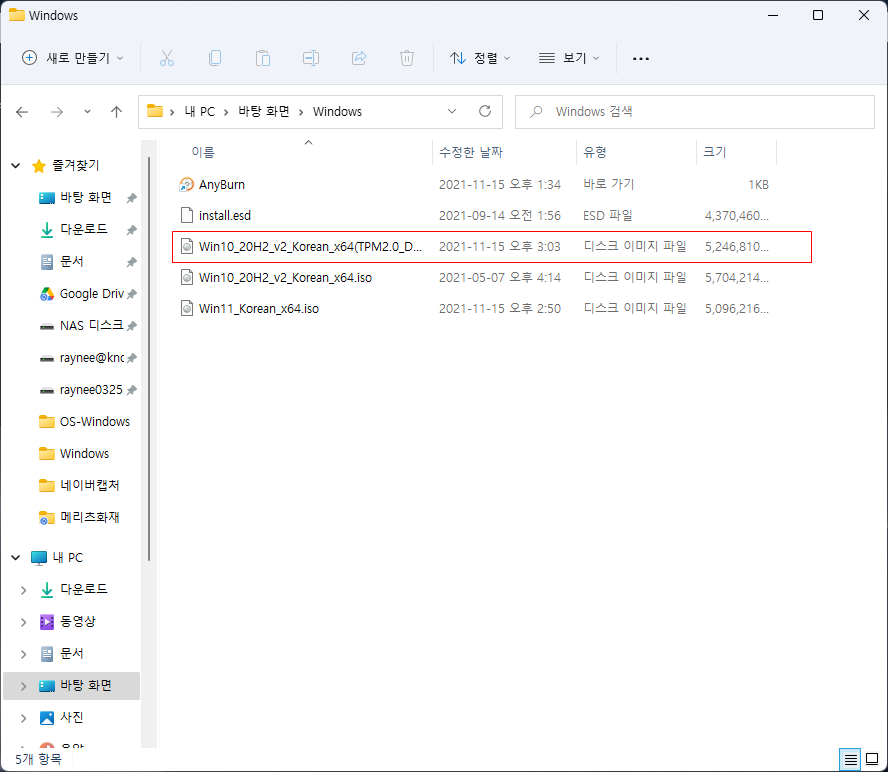Viewport: 888px width, 772px height.
Task: Refresh the Windows folder view
Action: [x=485, y=111]
